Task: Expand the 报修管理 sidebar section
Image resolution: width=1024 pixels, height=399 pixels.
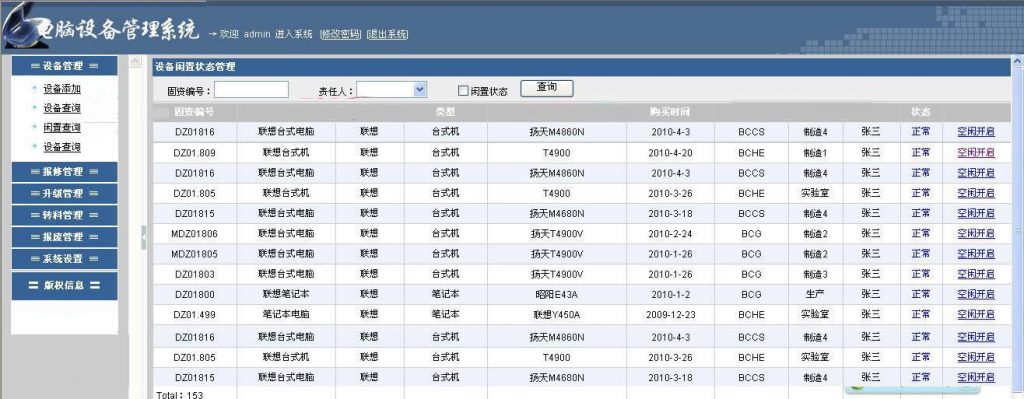Action: click(64, 172)
